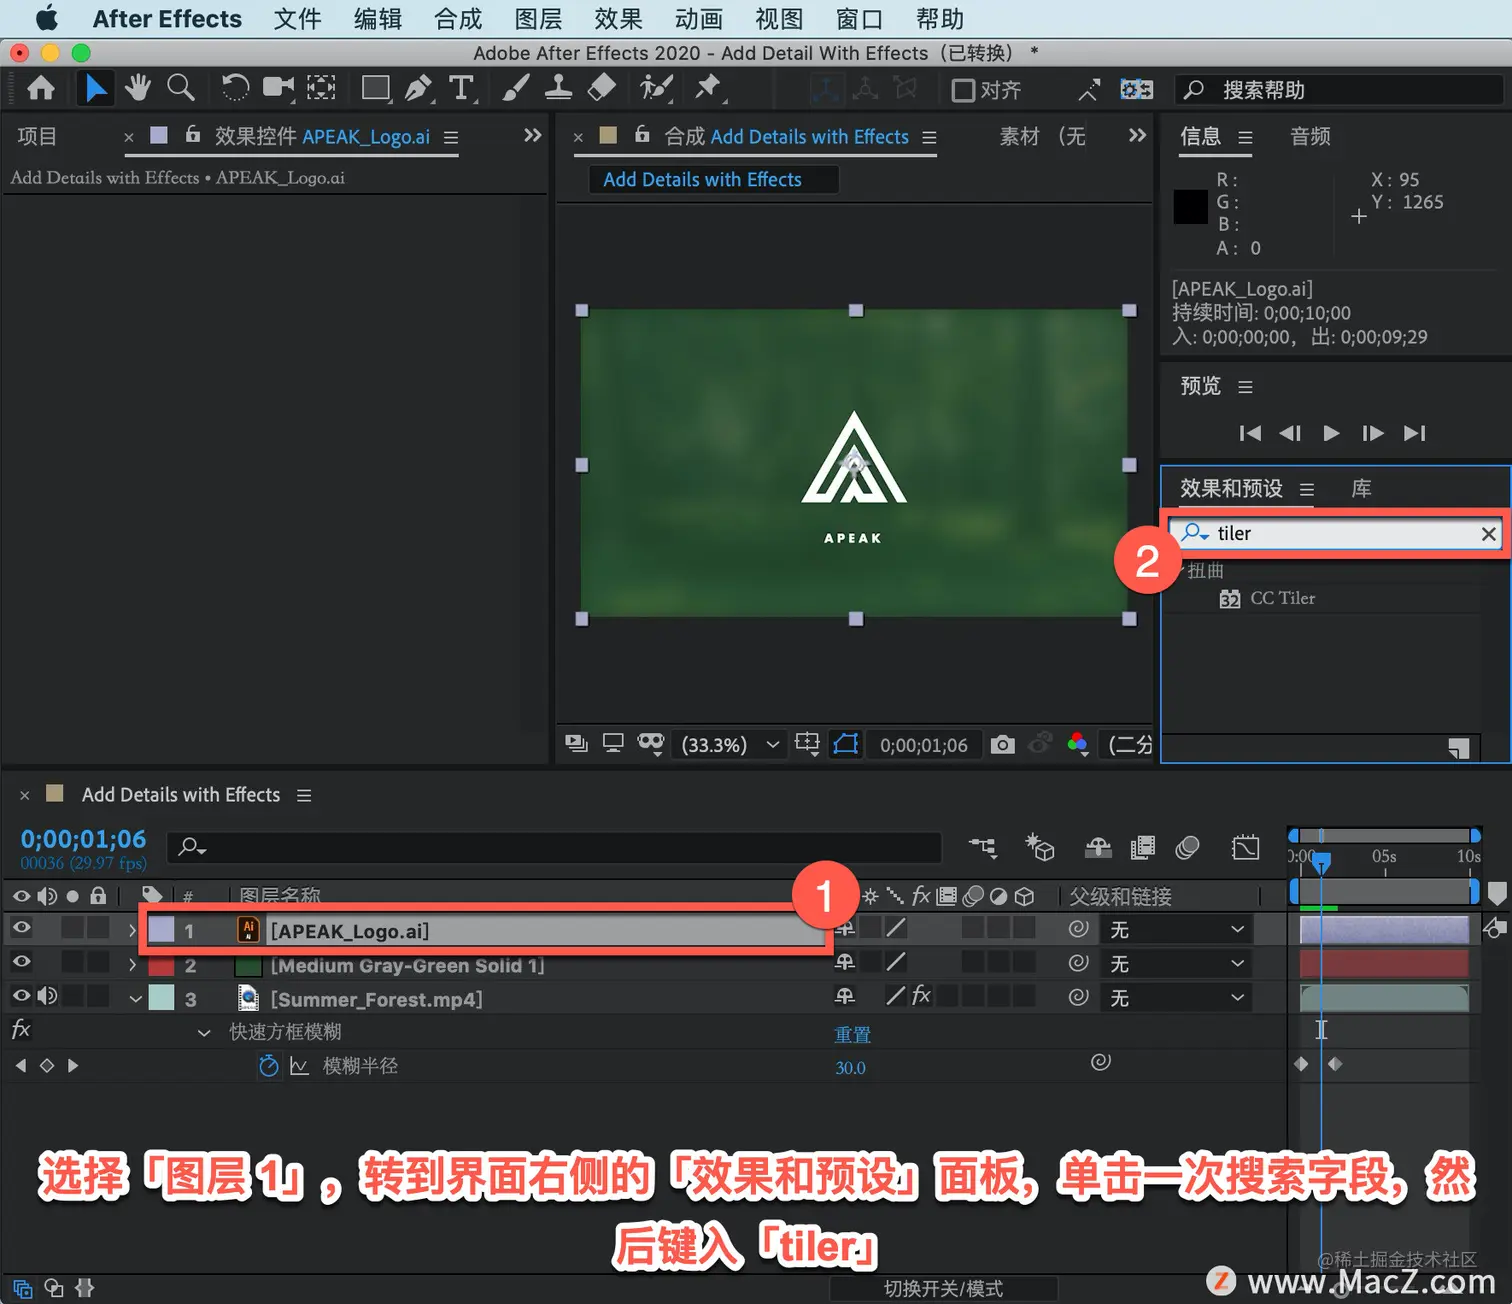Collapse the Summer_Forest.mp4 layer
The image size is (1512, 1304).
coord(135,999)
